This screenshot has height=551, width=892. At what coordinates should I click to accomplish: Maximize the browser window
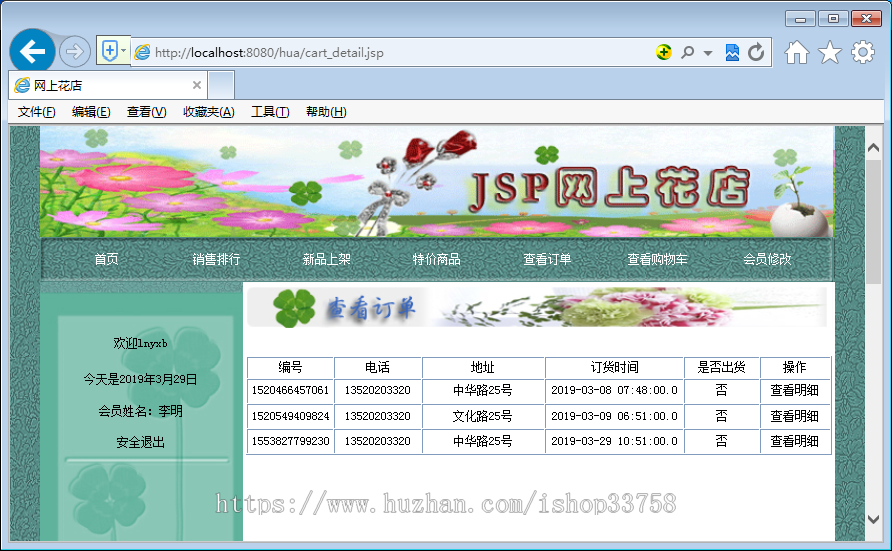click(x=833, y=19)
